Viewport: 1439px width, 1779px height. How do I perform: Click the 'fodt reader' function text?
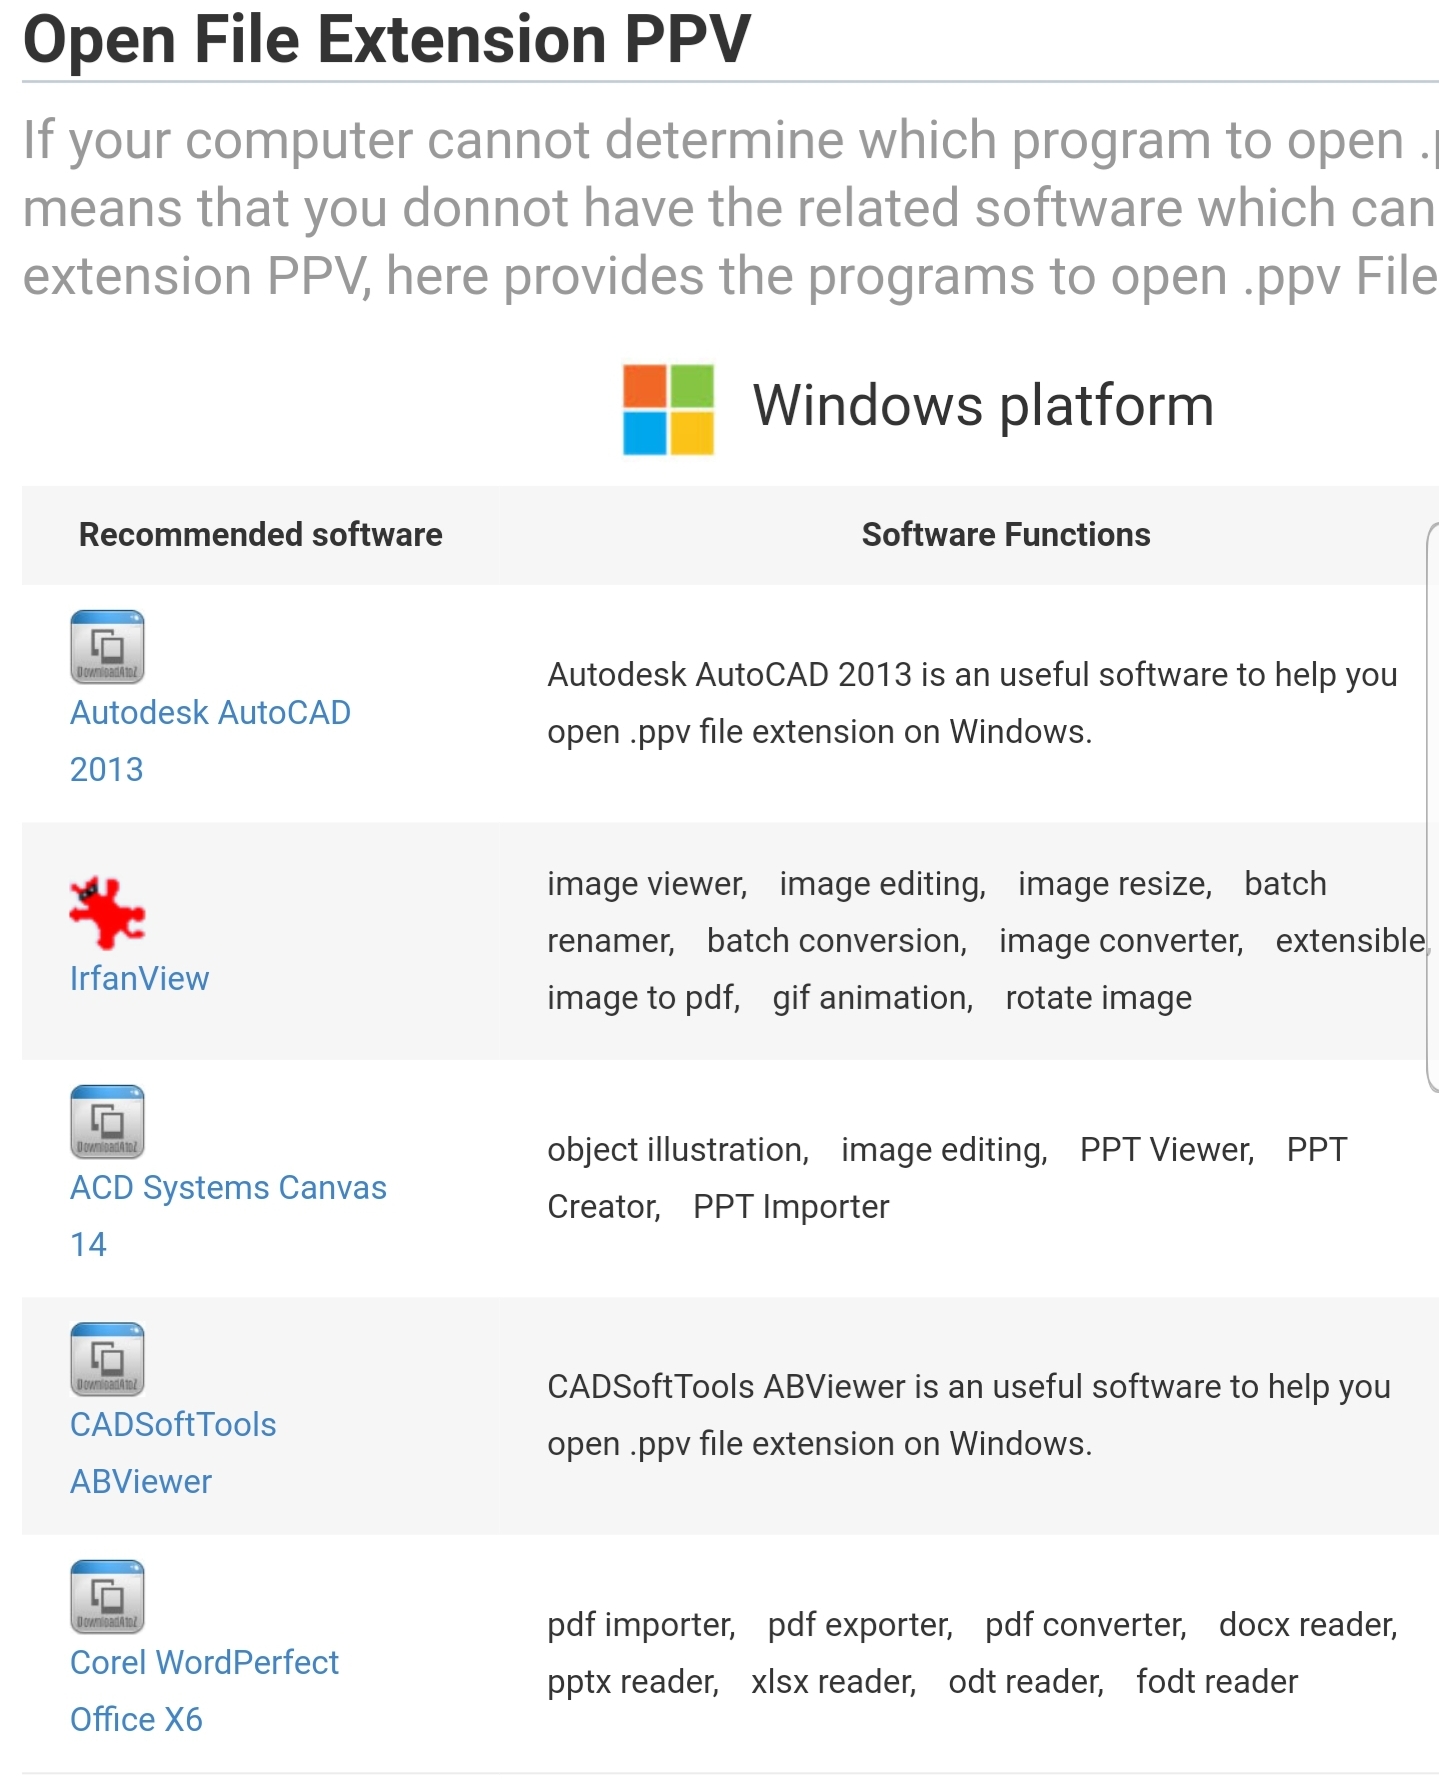(x=1216, y=1682)
